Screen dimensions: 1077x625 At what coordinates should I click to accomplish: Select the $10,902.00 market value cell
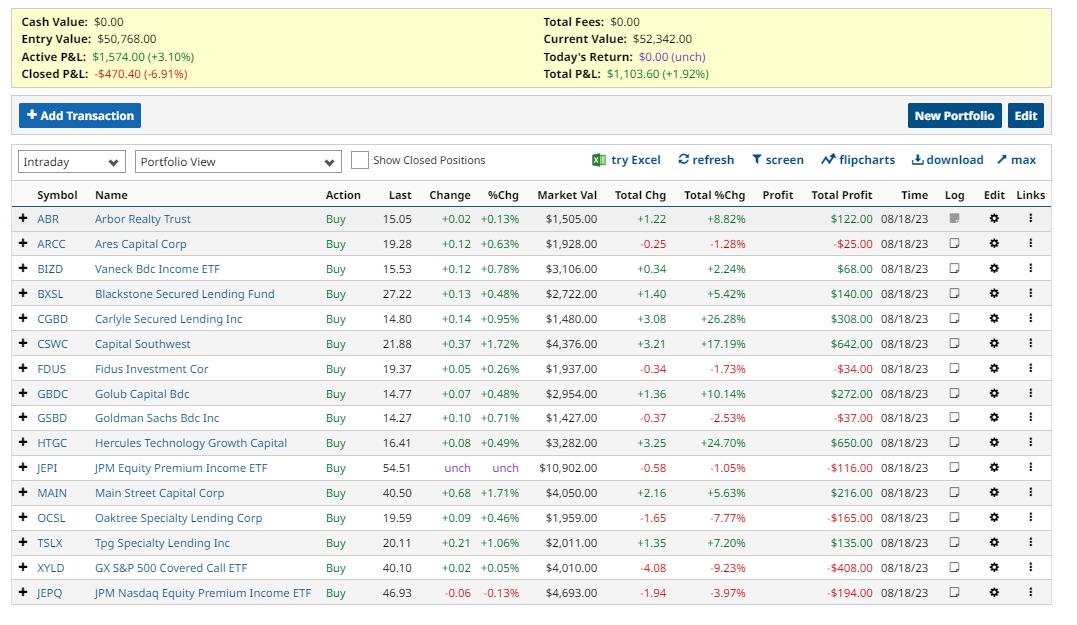pos(568,468)
